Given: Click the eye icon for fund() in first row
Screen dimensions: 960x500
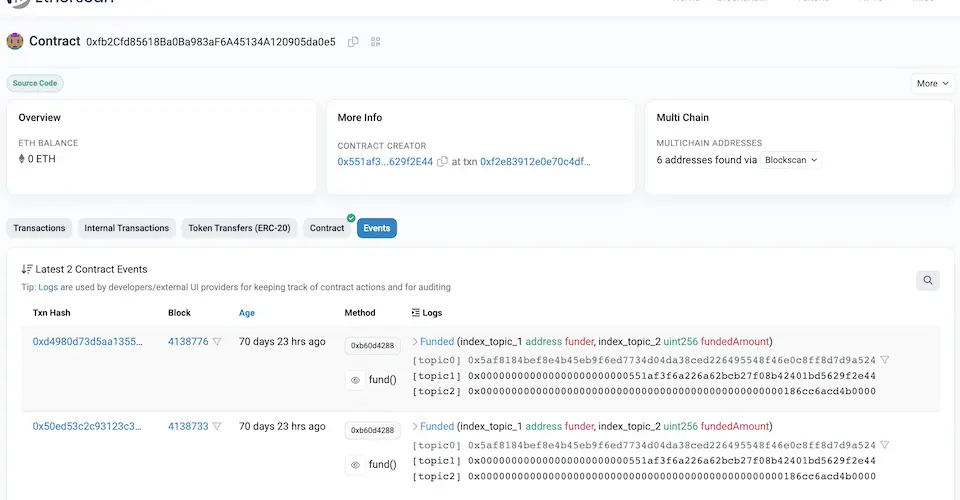Looking at the screenshot, I should pyautogui.click(x=355, y=380).
